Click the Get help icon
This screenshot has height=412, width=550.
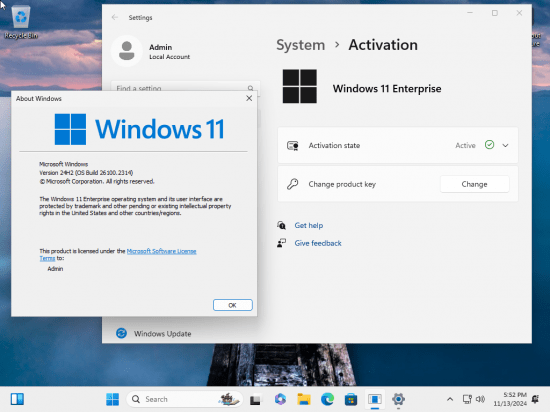pos(282,225)
